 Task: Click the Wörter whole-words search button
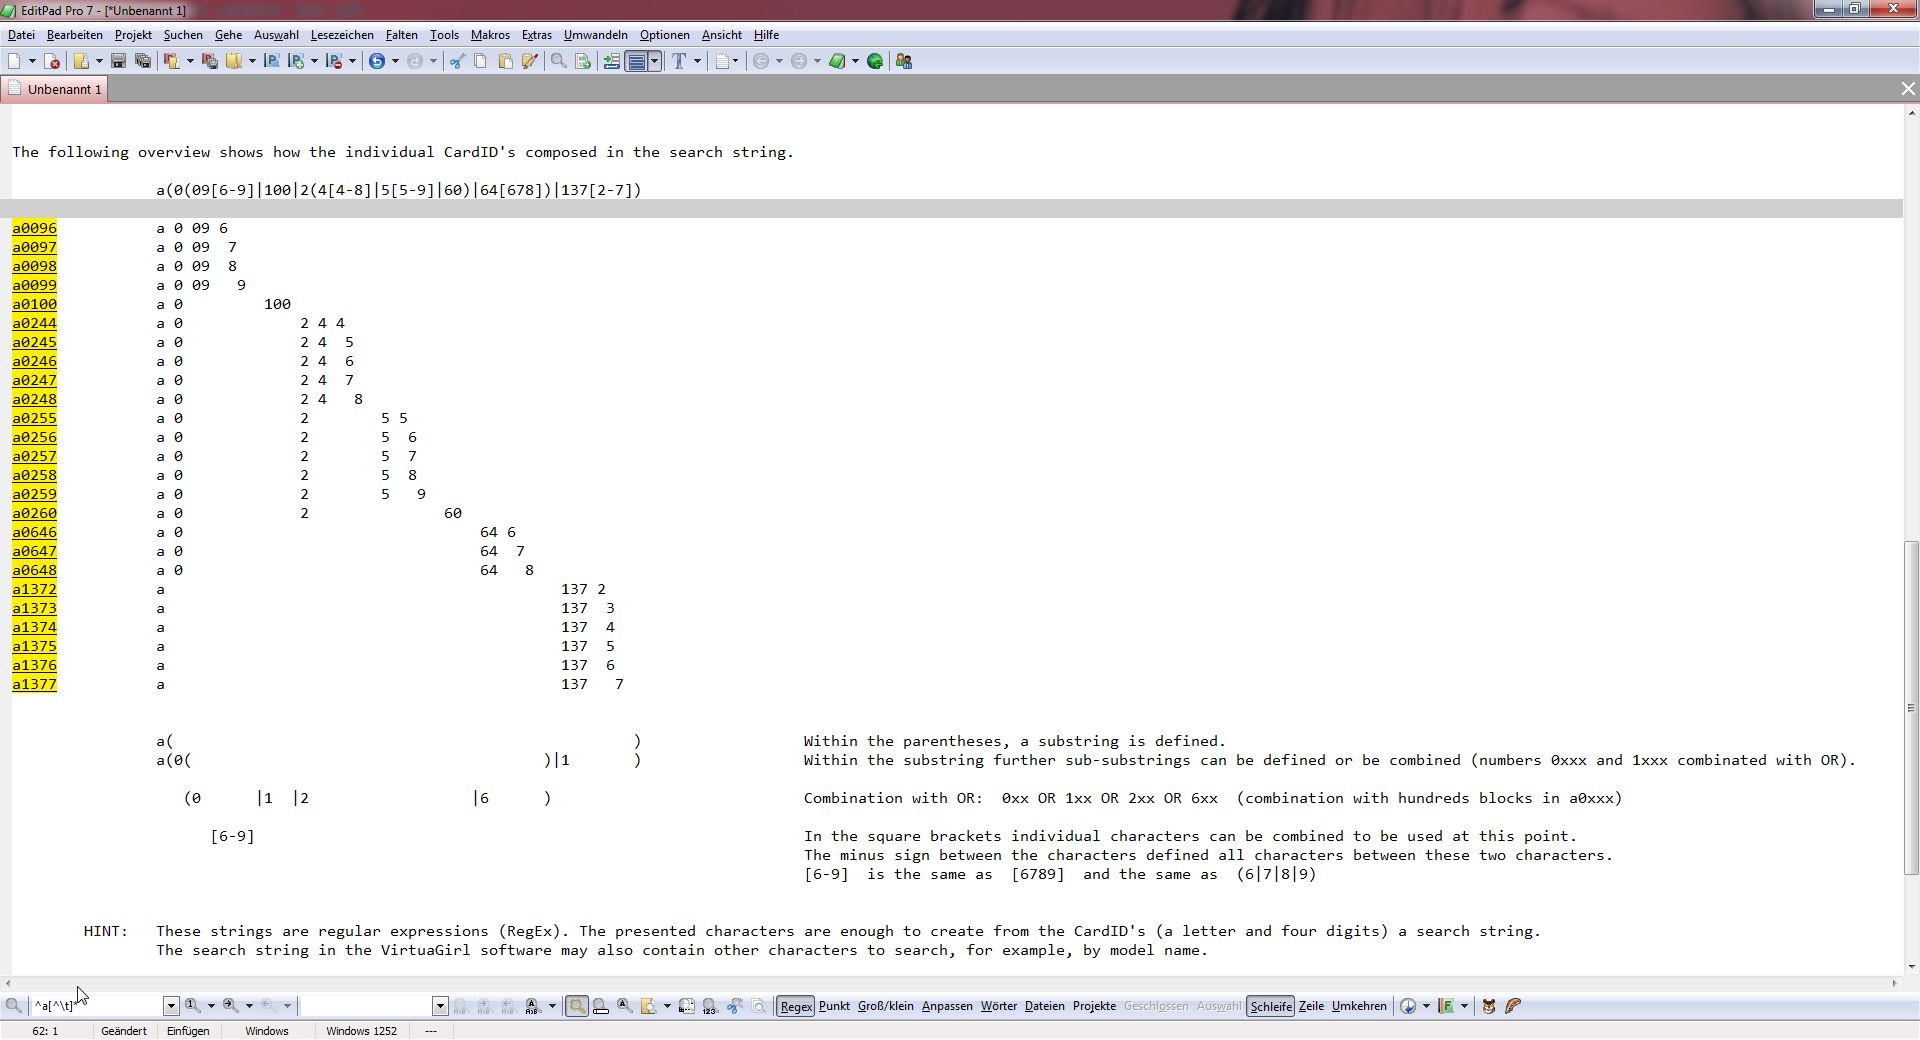(x=998, y=1006)
